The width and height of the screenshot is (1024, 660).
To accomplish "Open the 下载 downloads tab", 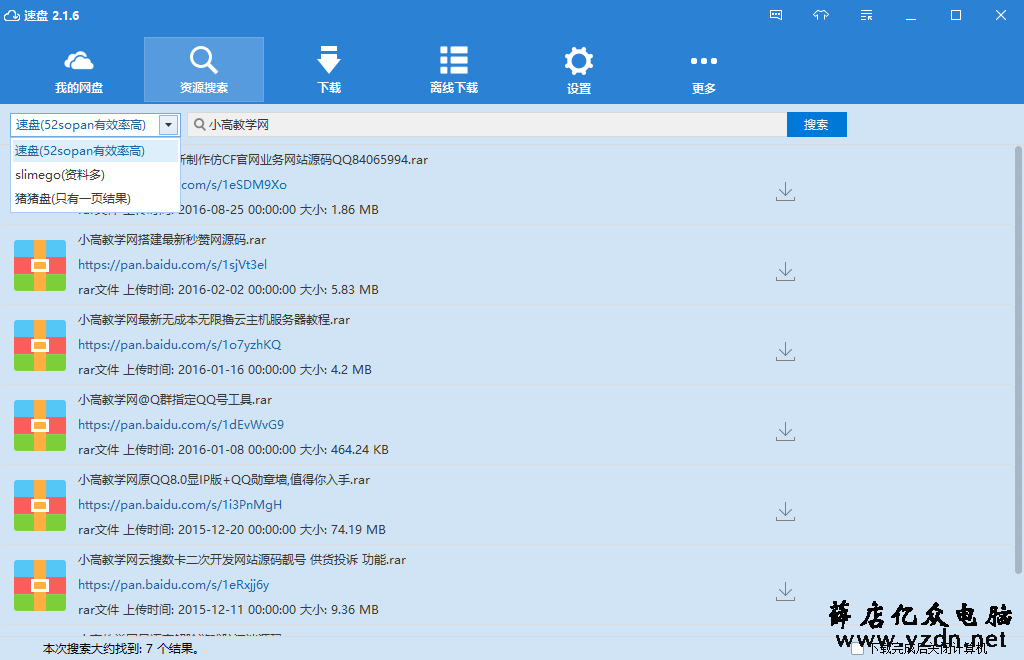I will click(x=328, y=70).
